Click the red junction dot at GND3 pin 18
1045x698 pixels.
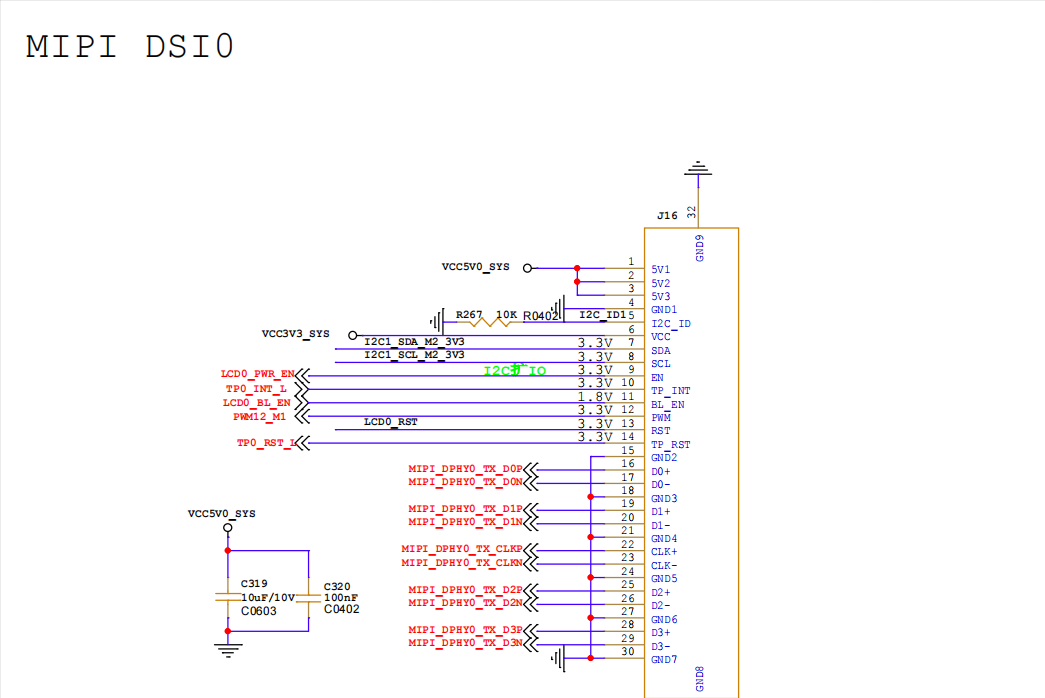pyautogui.click(x=590, y=497)
